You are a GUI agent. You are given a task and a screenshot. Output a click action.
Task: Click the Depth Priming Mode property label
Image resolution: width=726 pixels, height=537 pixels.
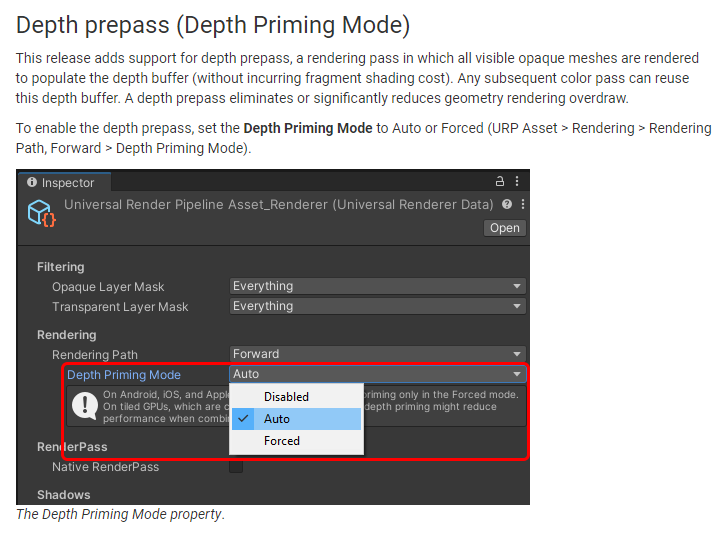click(x=124, y=375)
